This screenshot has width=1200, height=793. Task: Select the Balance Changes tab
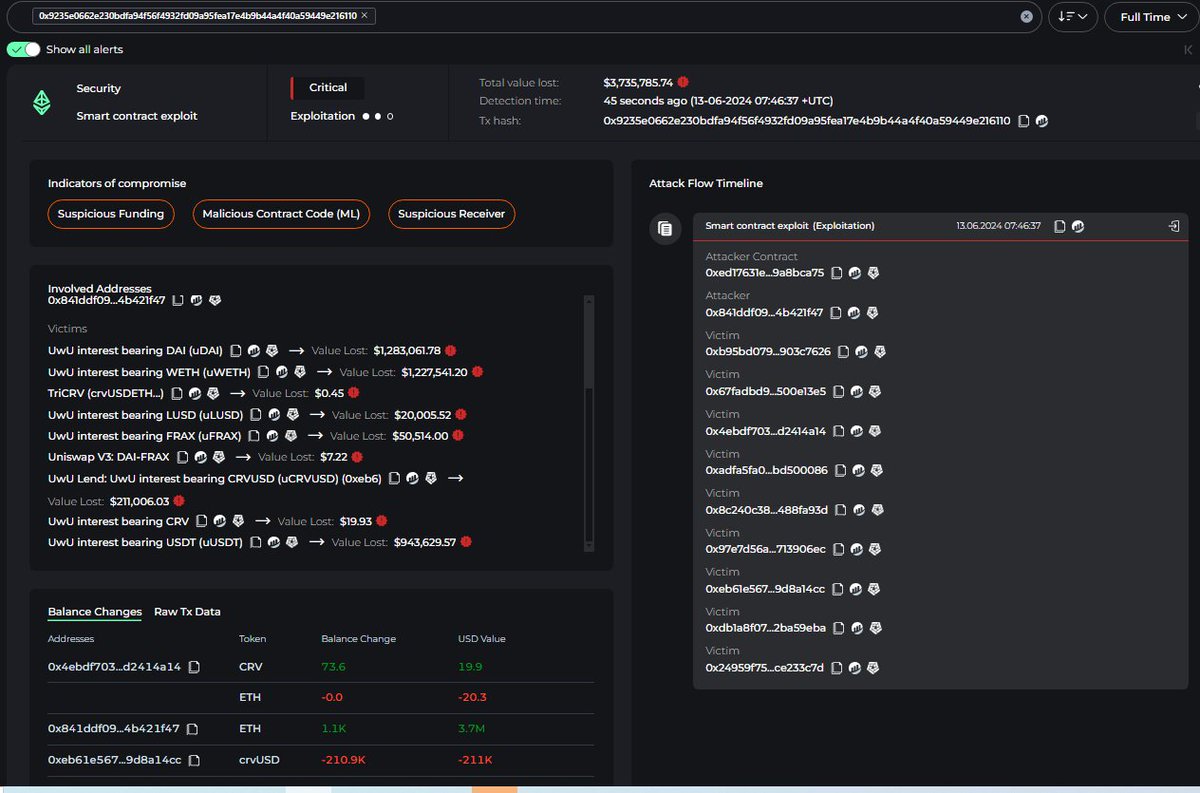click(95, 612)
